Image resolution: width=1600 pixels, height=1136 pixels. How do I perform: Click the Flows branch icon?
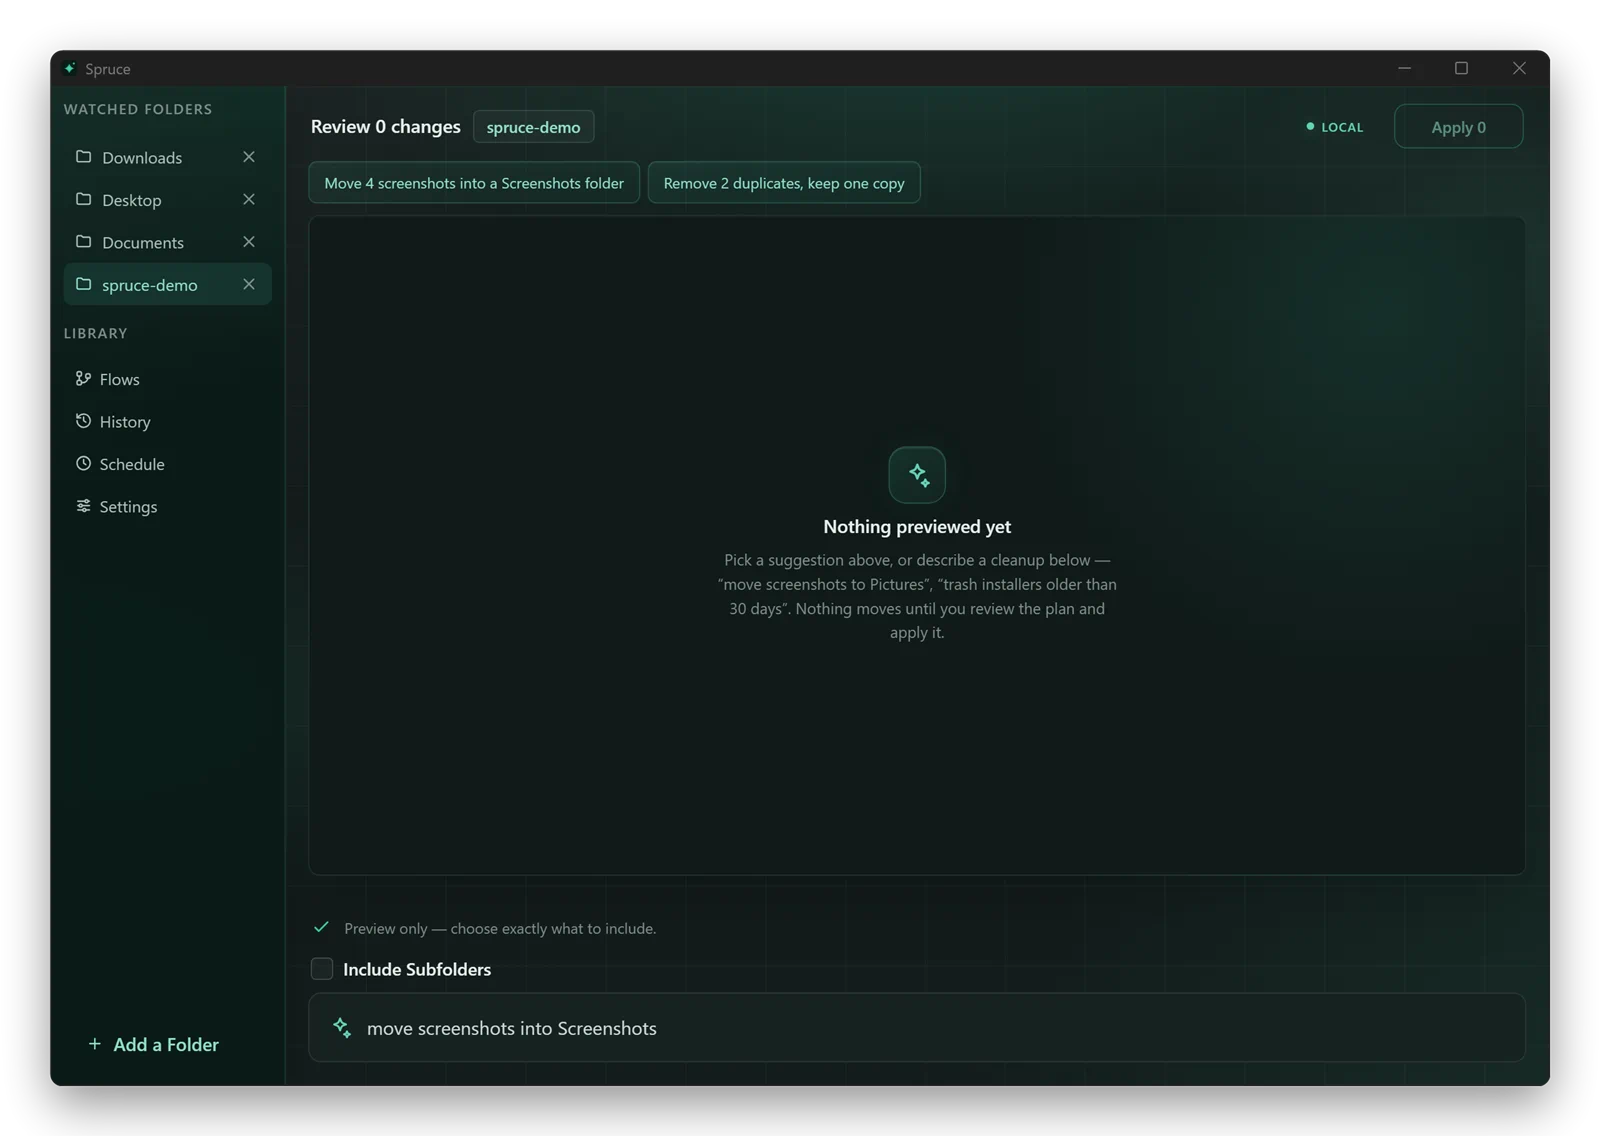tap(83, 378)
